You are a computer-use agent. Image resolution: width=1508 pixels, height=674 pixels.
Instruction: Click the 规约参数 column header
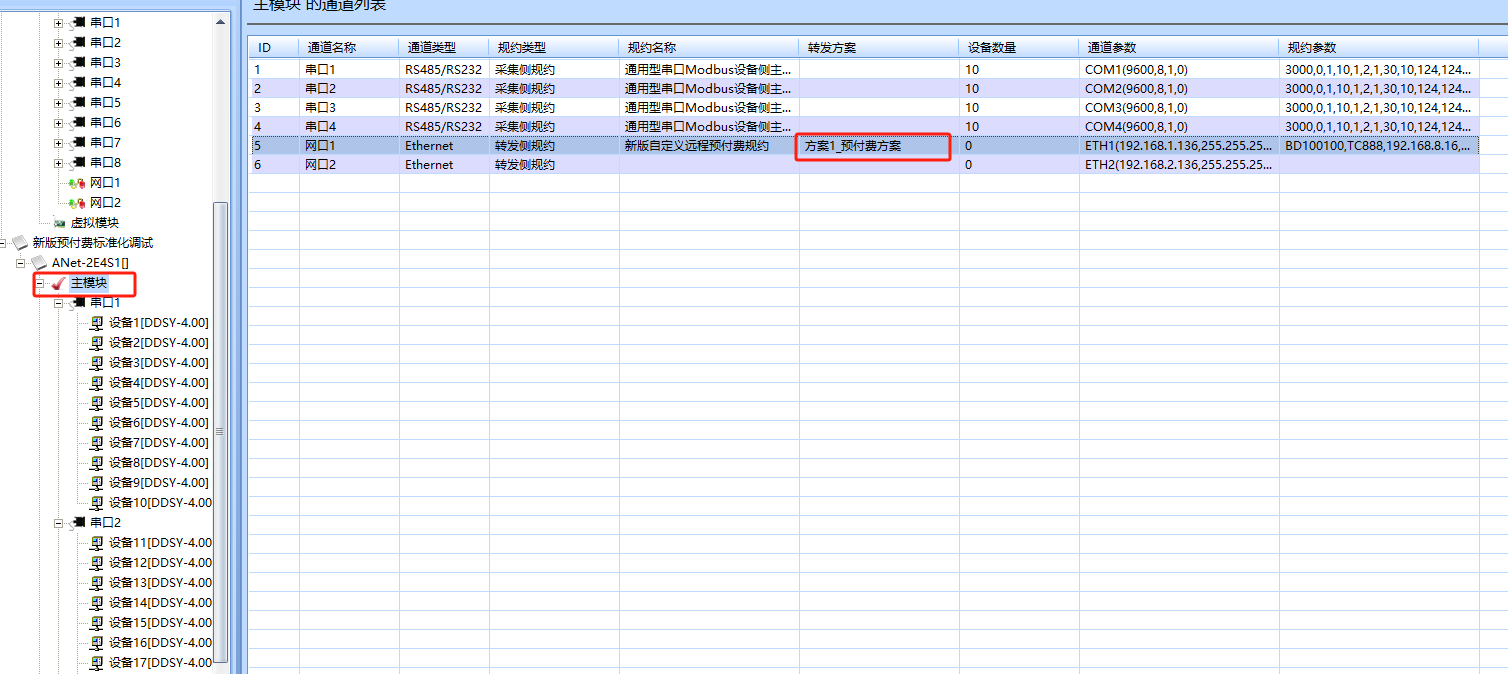click(1377, 48)
